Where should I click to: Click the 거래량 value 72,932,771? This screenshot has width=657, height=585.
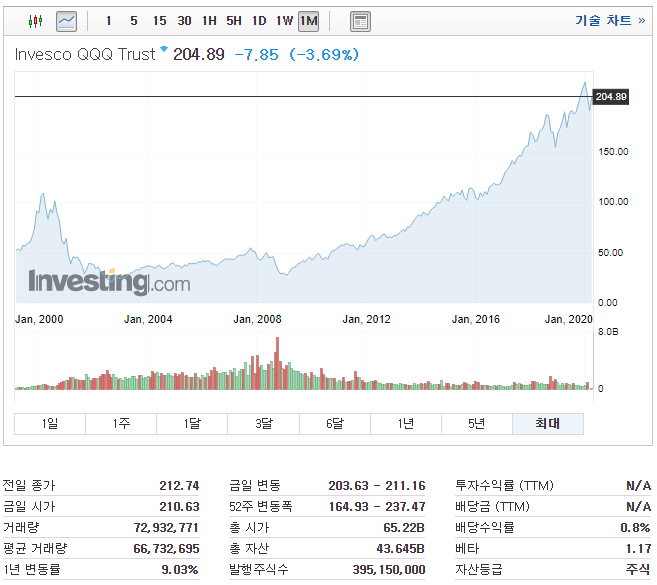click(x=166, y=528)
